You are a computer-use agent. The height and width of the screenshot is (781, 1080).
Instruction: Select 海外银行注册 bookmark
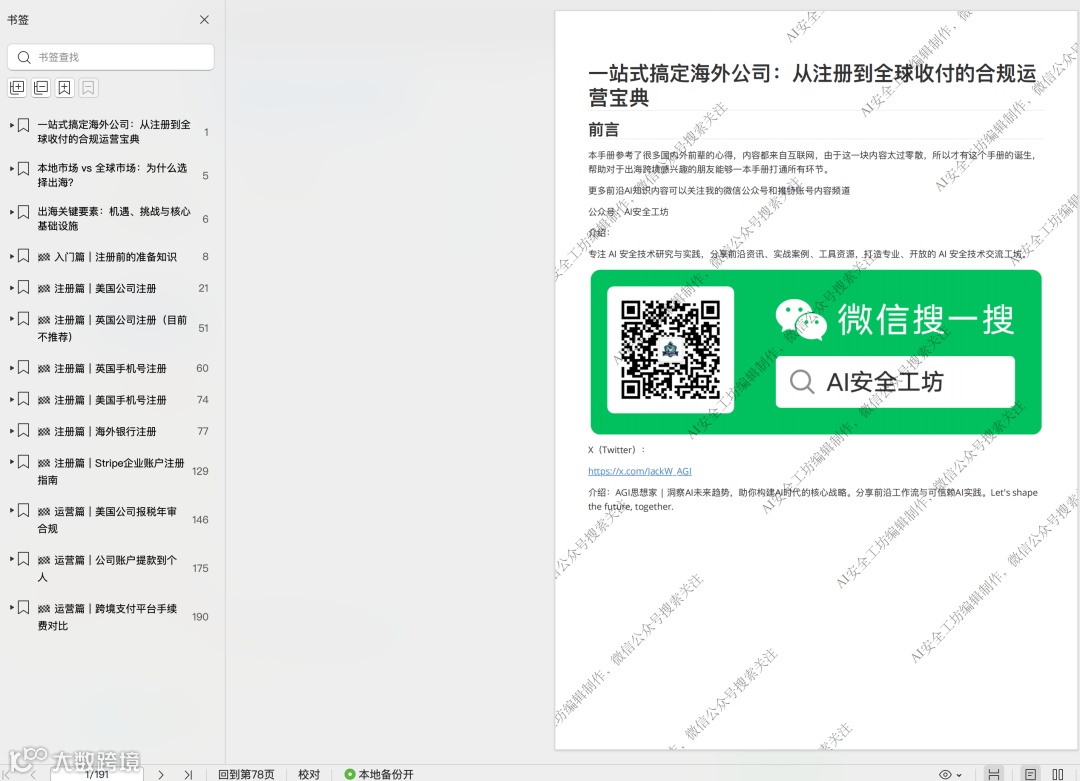97,432
